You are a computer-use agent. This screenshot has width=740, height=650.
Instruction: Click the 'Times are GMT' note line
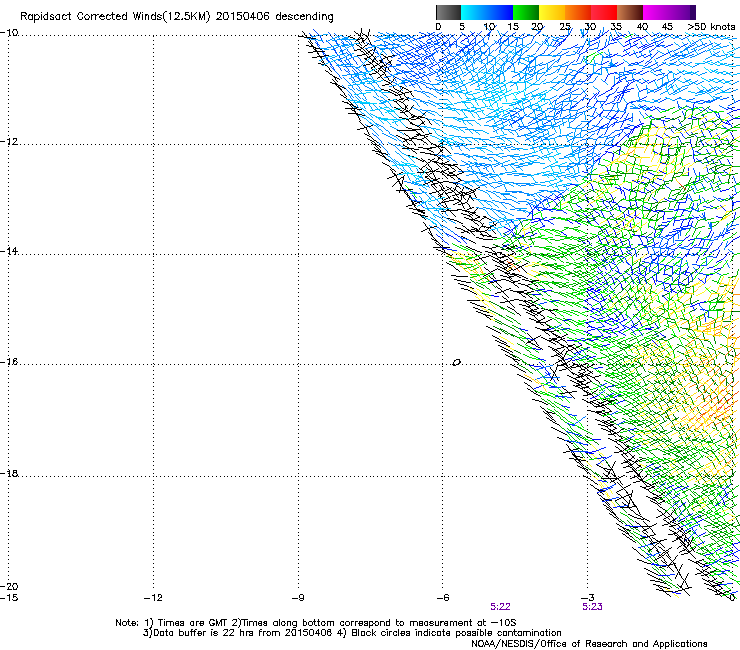click(316, 623)
